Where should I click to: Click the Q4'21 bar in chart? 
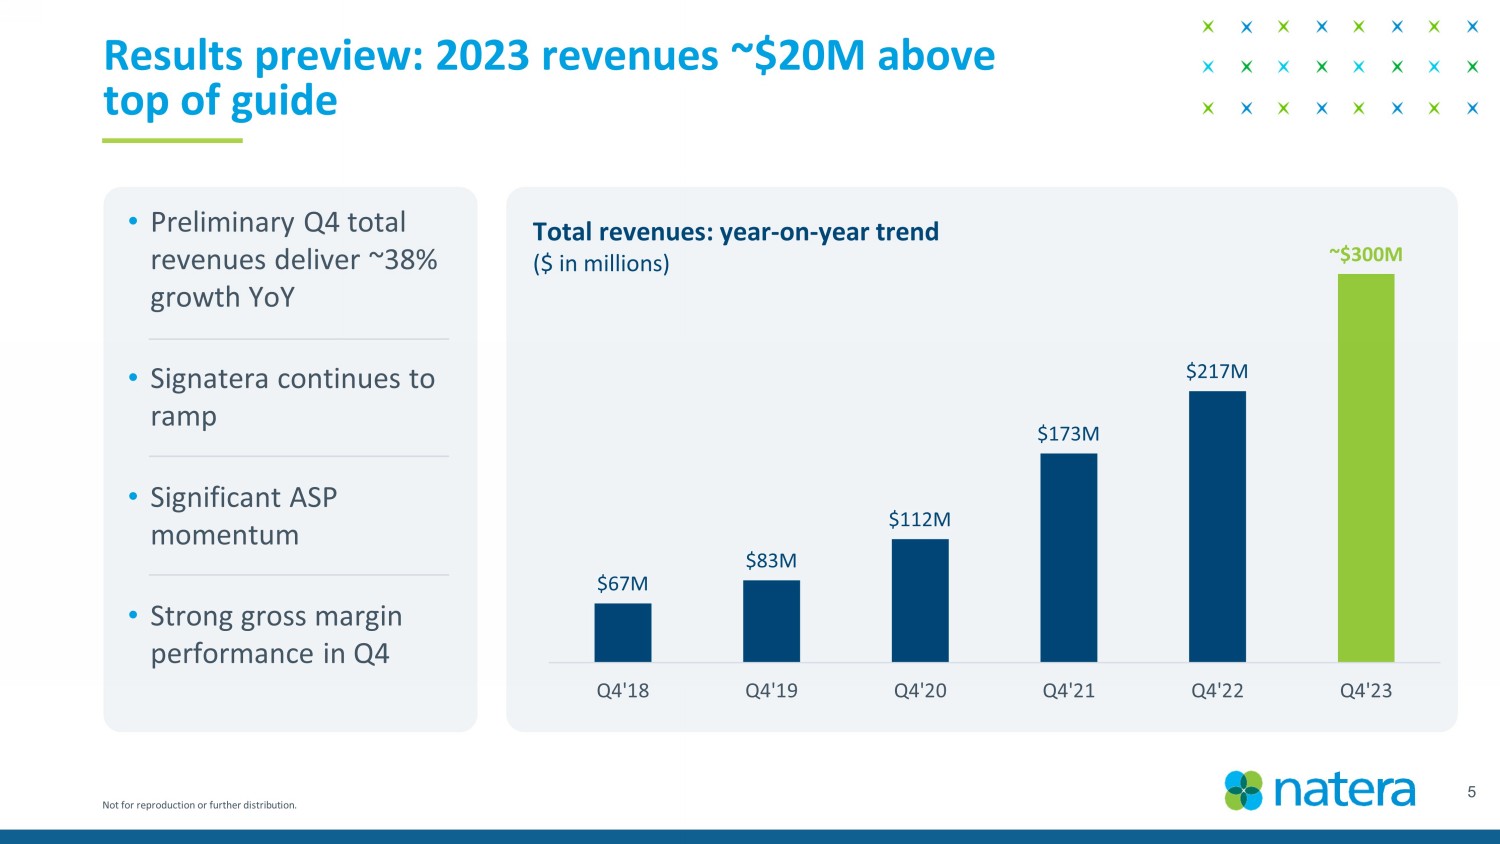tap(1068, 557)
